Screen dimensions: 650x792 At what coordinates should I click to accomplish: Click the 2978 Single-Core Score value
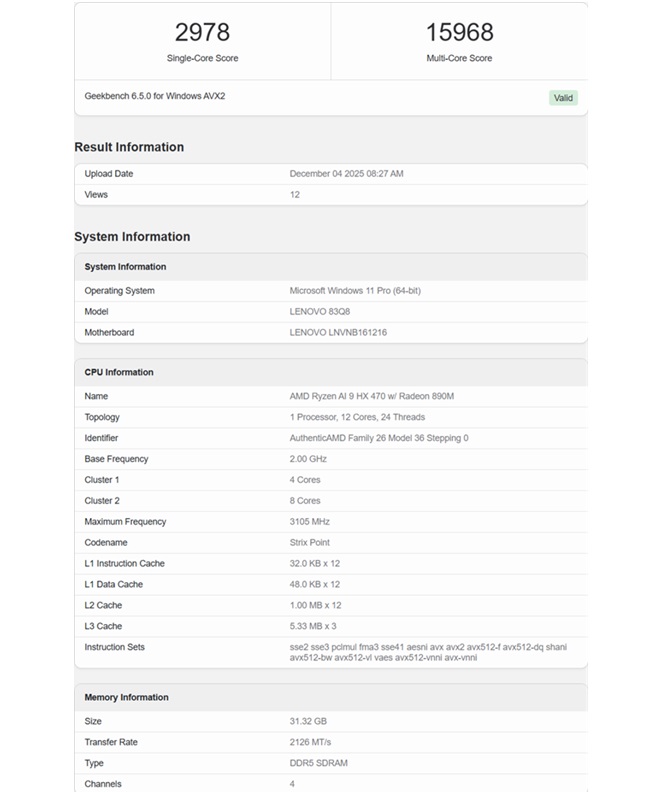coord(202,32)
